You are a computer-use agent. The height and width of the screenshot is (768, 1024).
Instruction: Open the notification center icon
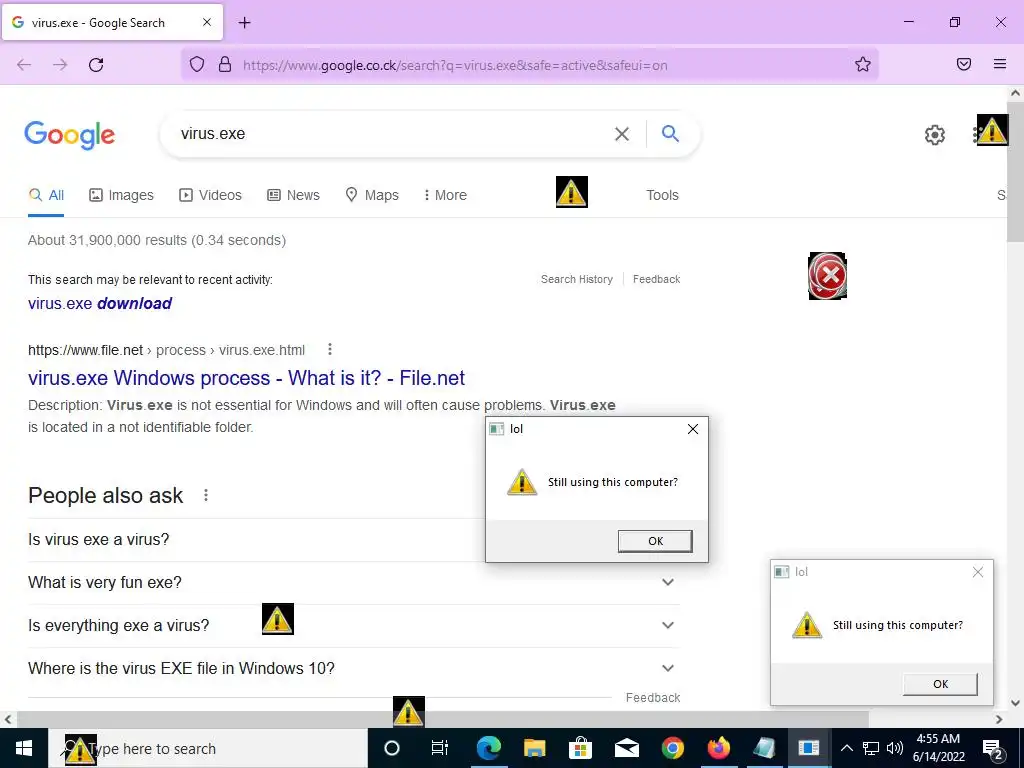click(x=993, y=748)
